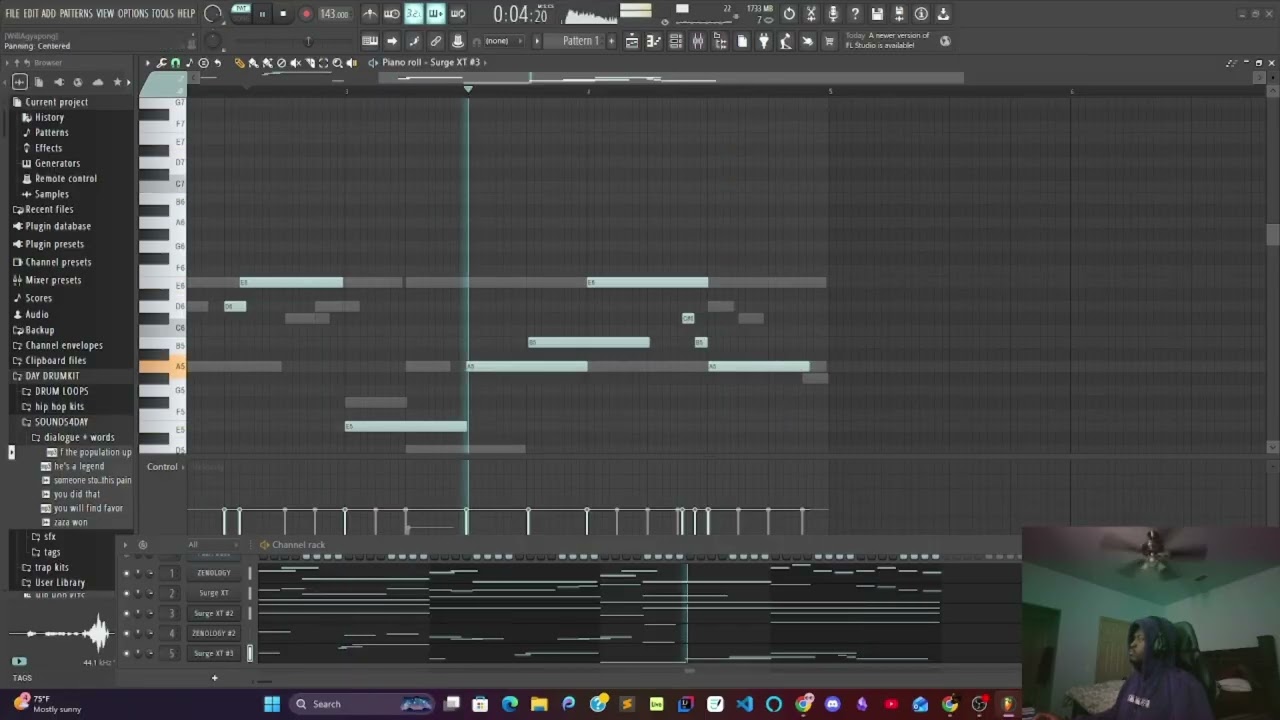Mute the Surge XT #2 channel LED
Viewport: 1280px width, 720px height.
[x=127, y=613]
